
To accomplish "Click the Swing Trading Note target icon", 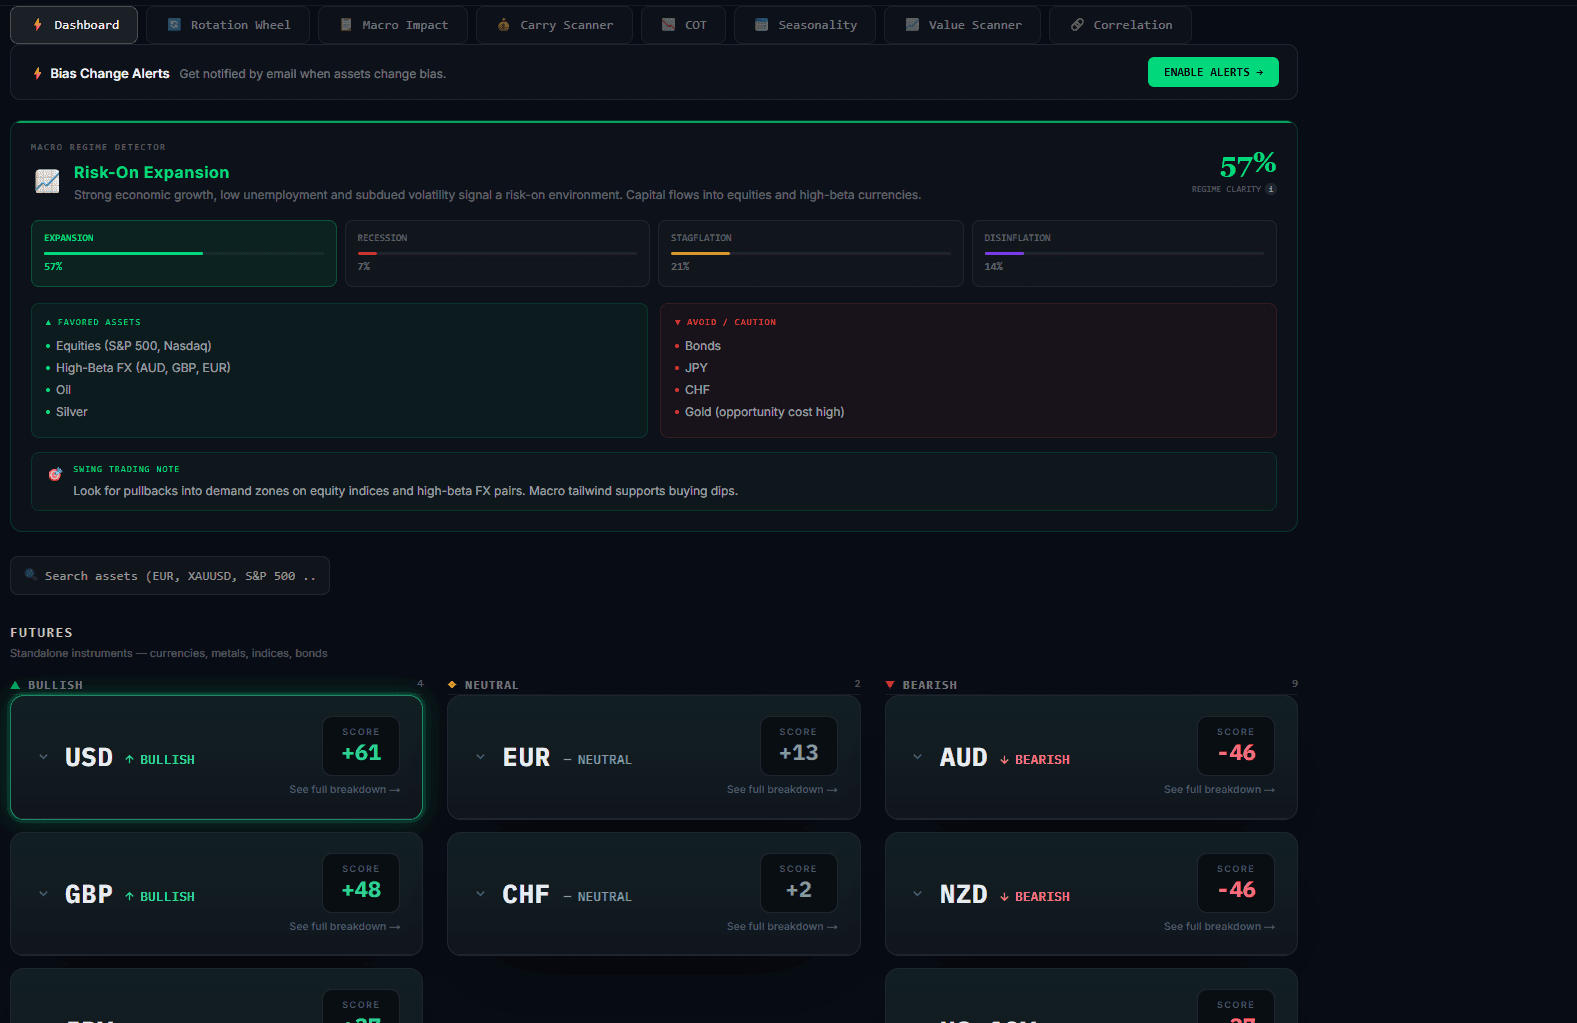I will click(55, 474).
